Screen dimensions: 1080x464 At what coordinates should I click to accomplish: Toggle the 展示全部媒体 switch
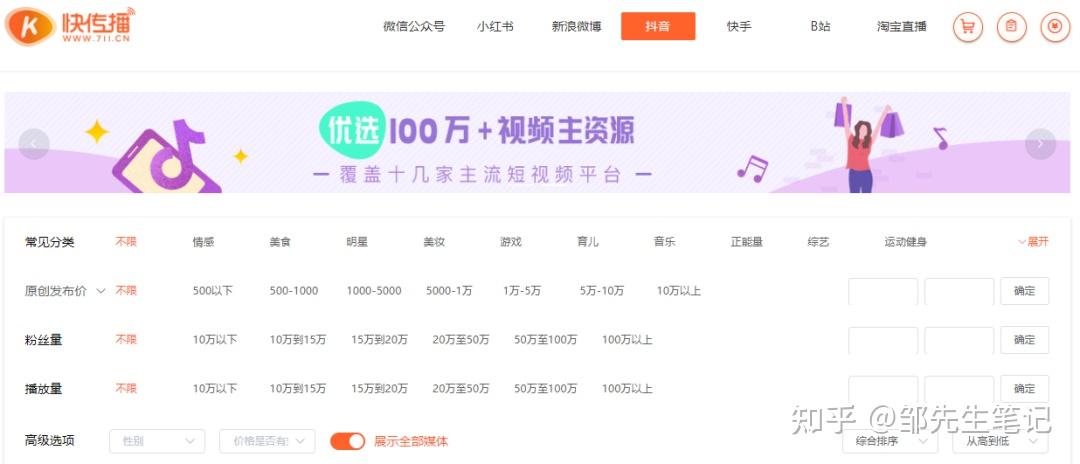point(348,441)
